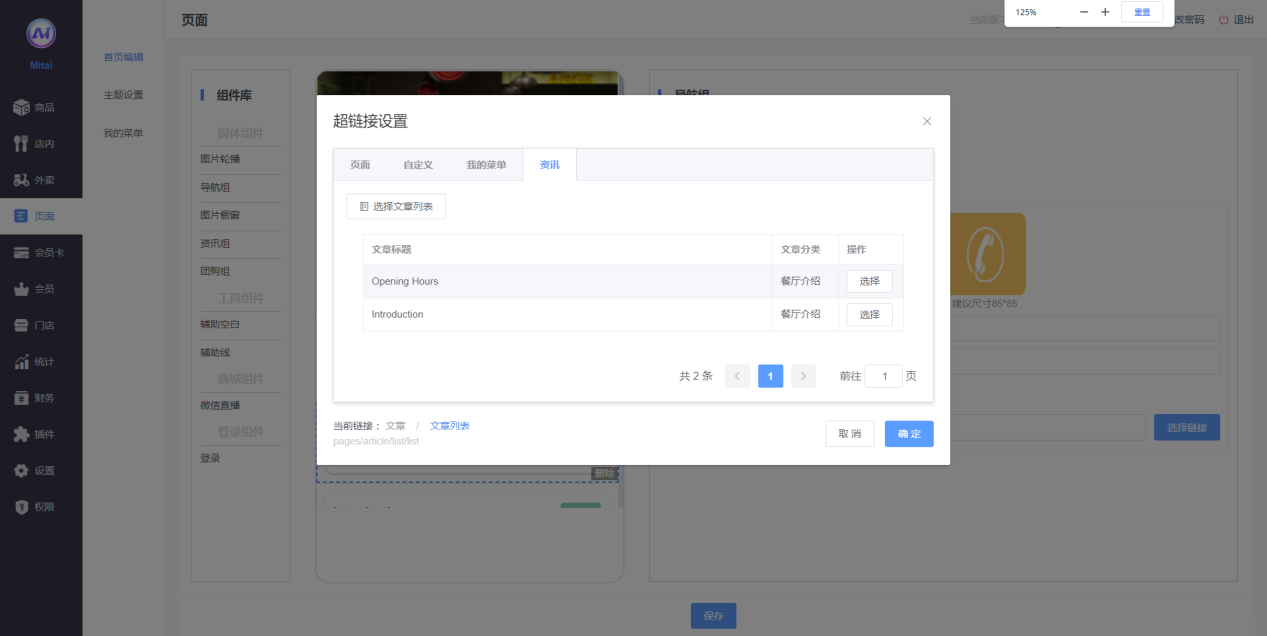Open 插件 puzzle piece icon
This screenshot has height=636, width=1267.
21,434
